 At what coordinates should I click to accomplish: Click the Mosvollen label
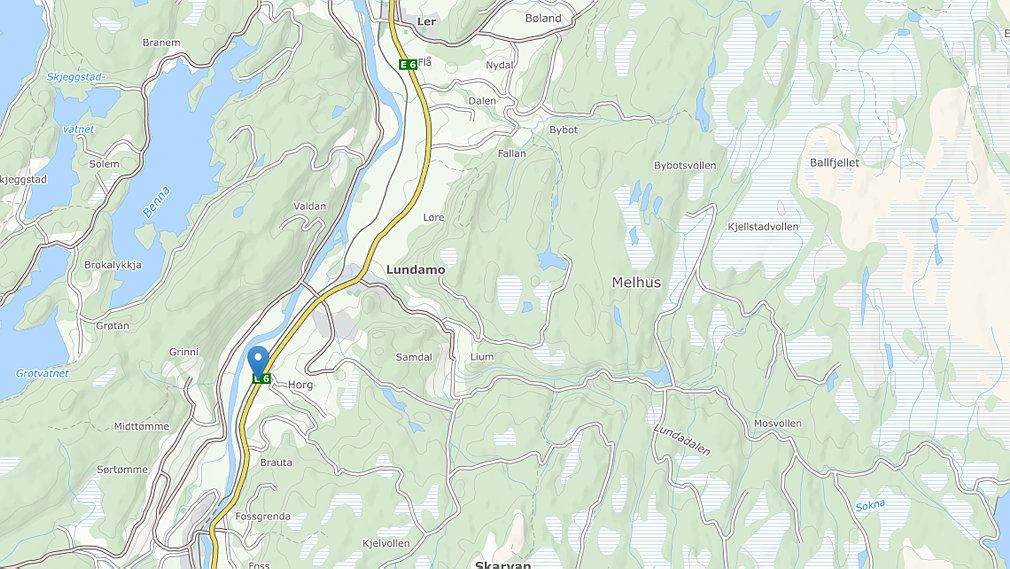coord(777,423)
